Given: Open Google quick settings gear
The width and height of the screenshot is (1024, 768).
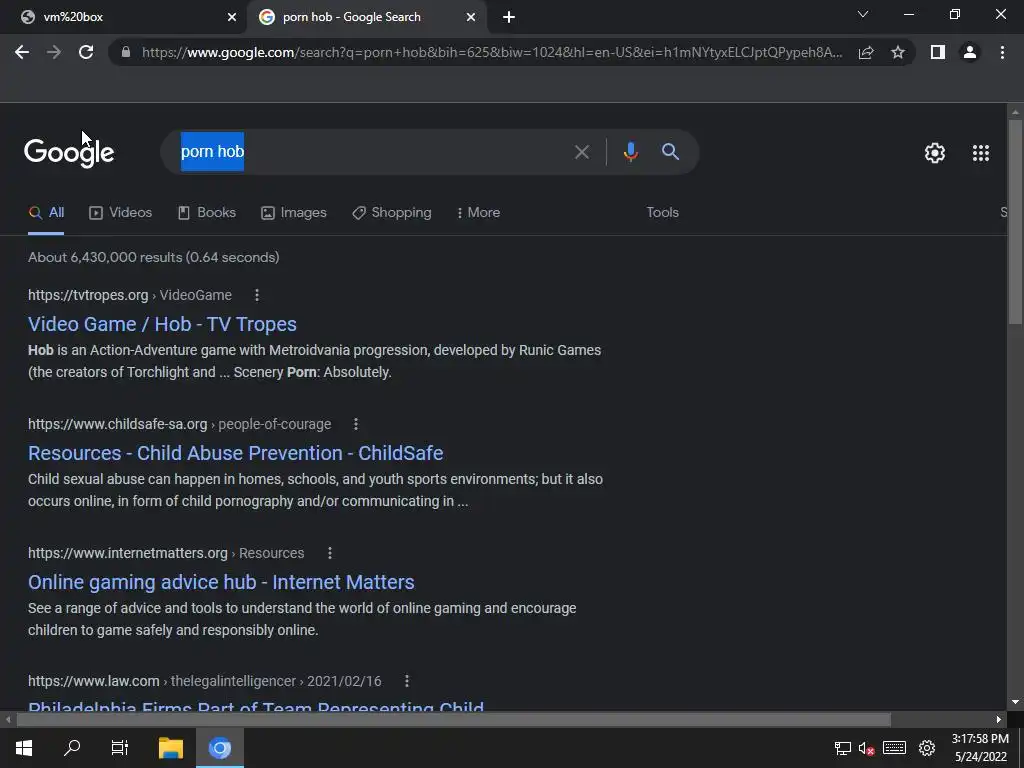Looking at the screenshot, I should (935, 153).
